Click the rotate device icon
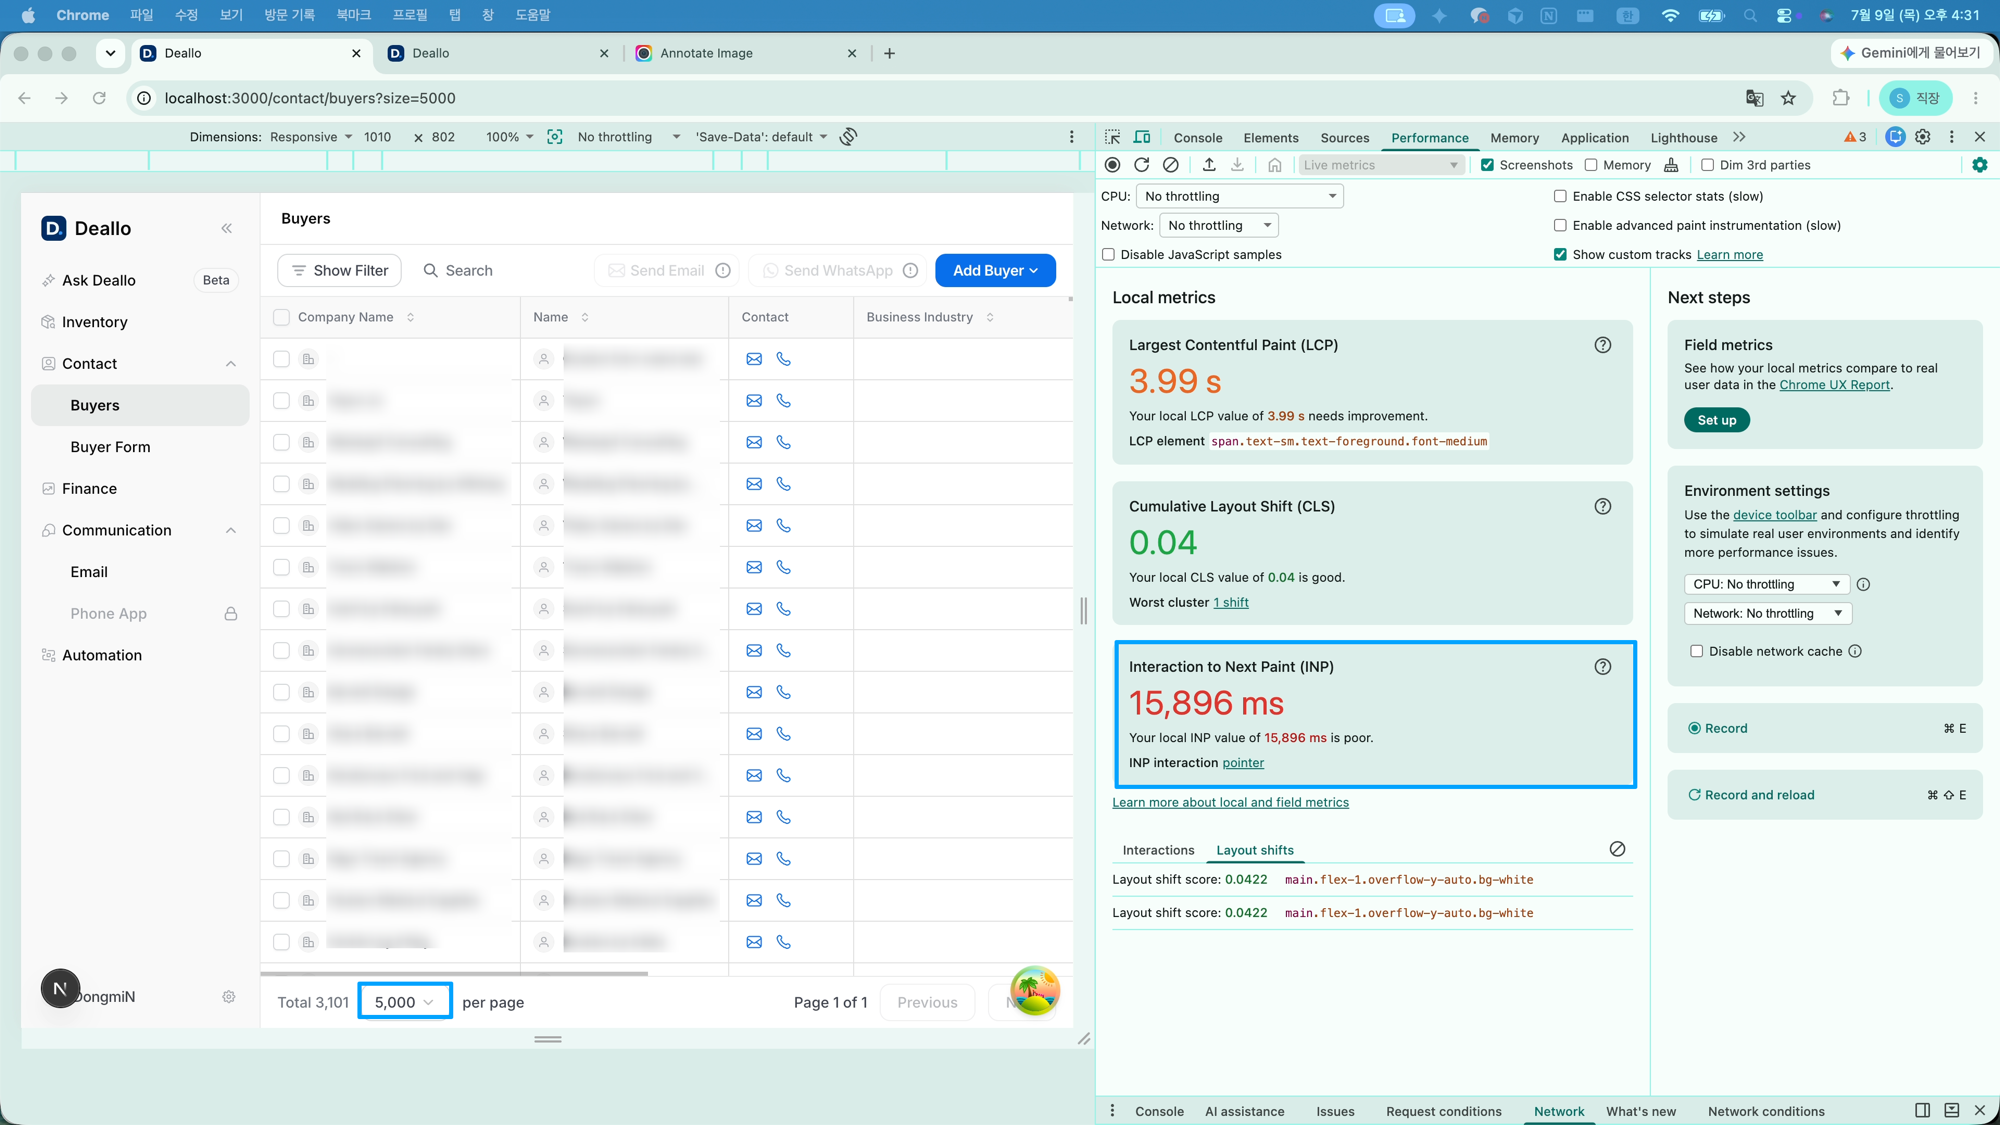Viewport: 2000px width, 1125px height. point(848,137)
